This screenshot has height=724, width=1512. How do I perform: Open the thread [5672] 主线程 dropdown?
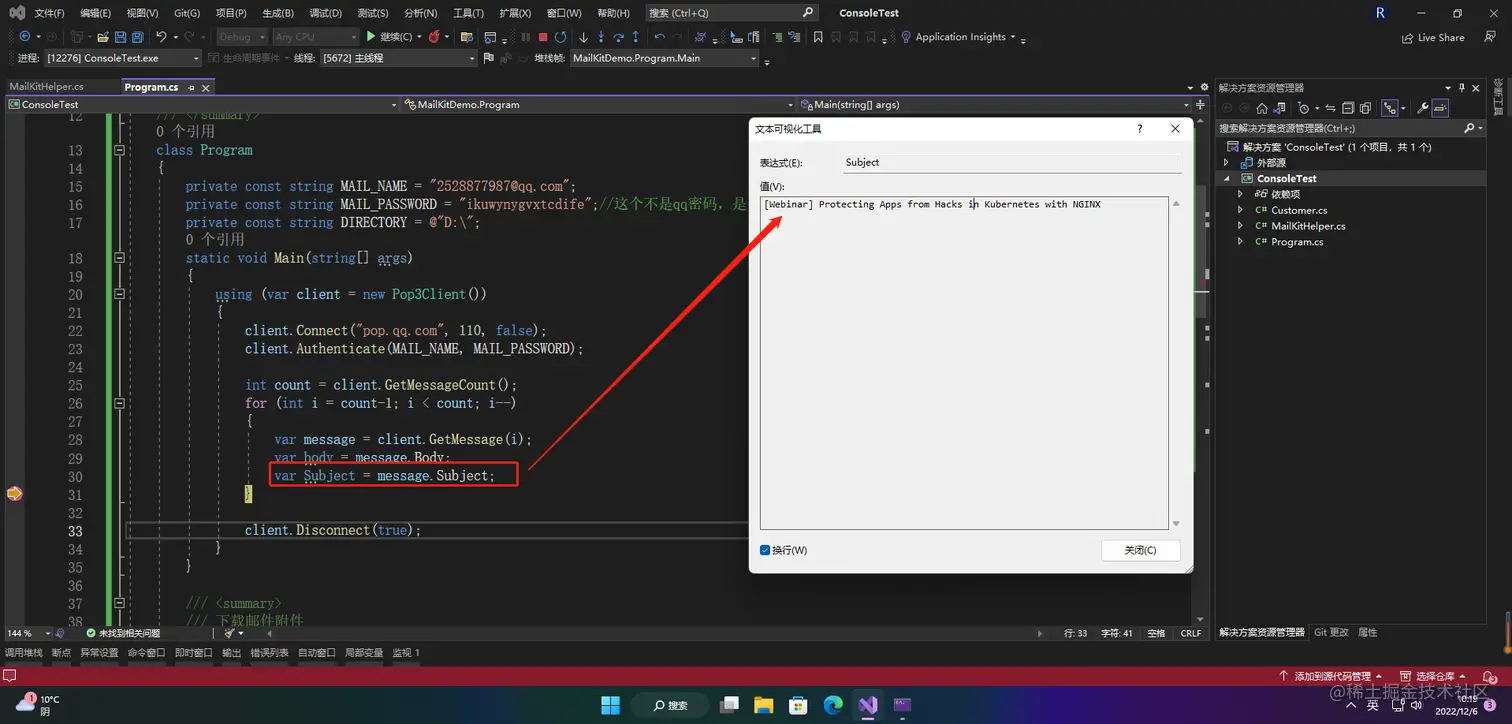click(x=399, y=58)
